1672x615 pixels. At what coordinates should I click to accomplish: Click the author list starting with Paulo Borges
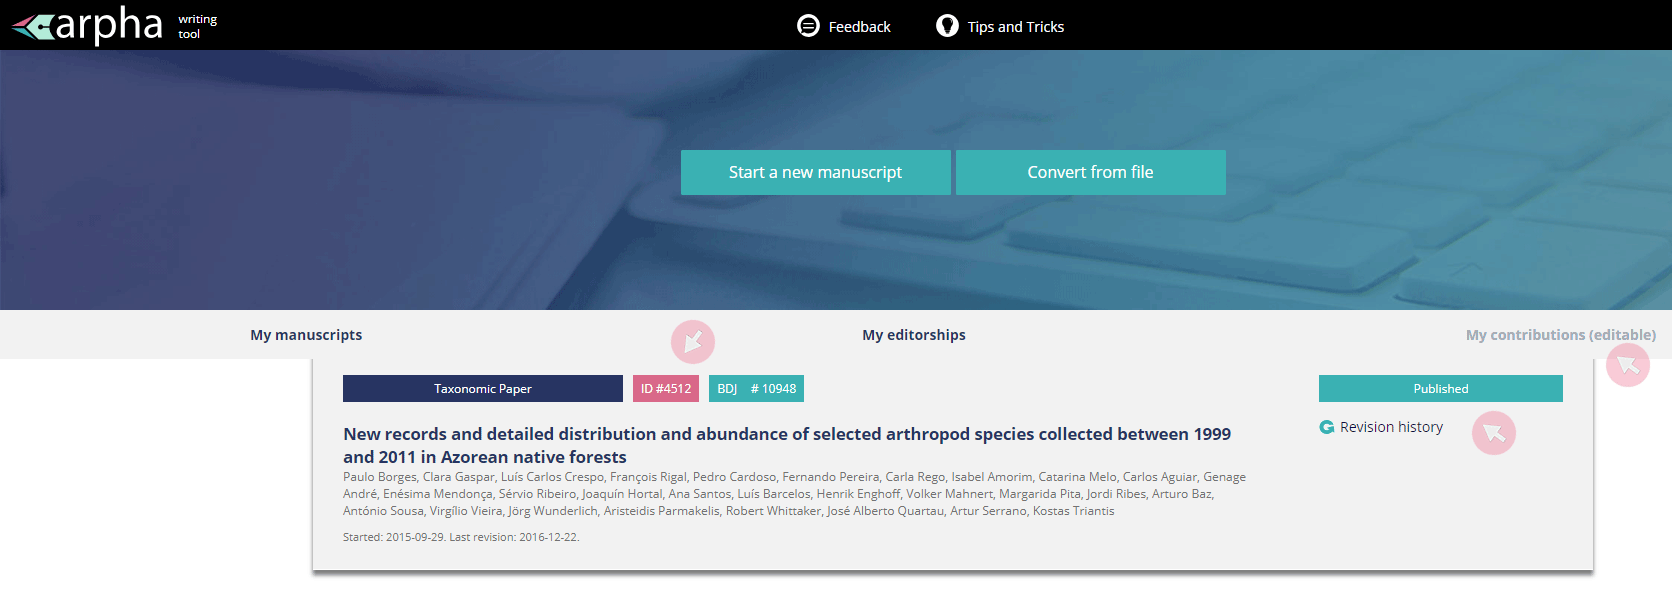794,494
